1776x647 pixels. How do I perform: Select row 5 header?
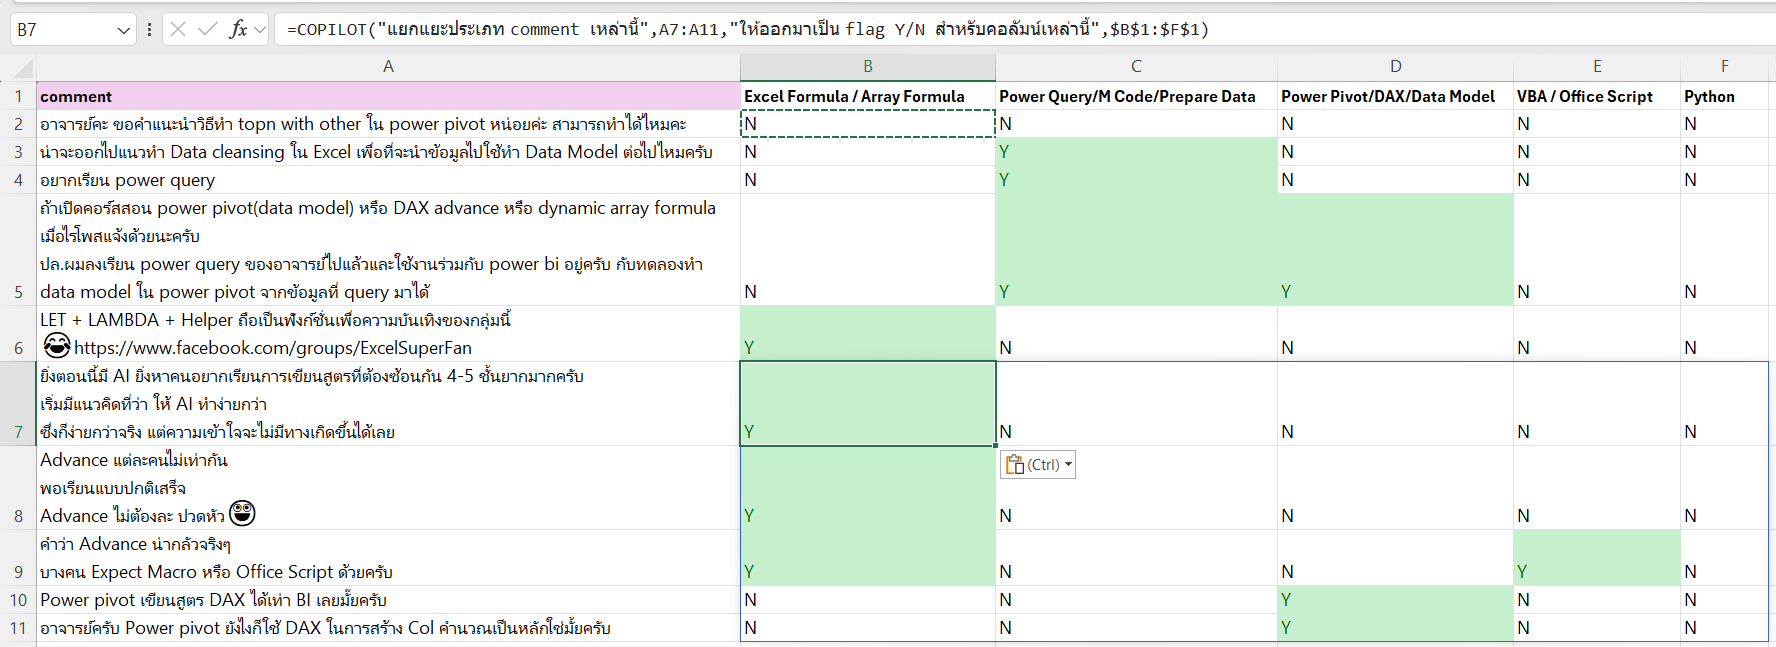tap(18, 291)
